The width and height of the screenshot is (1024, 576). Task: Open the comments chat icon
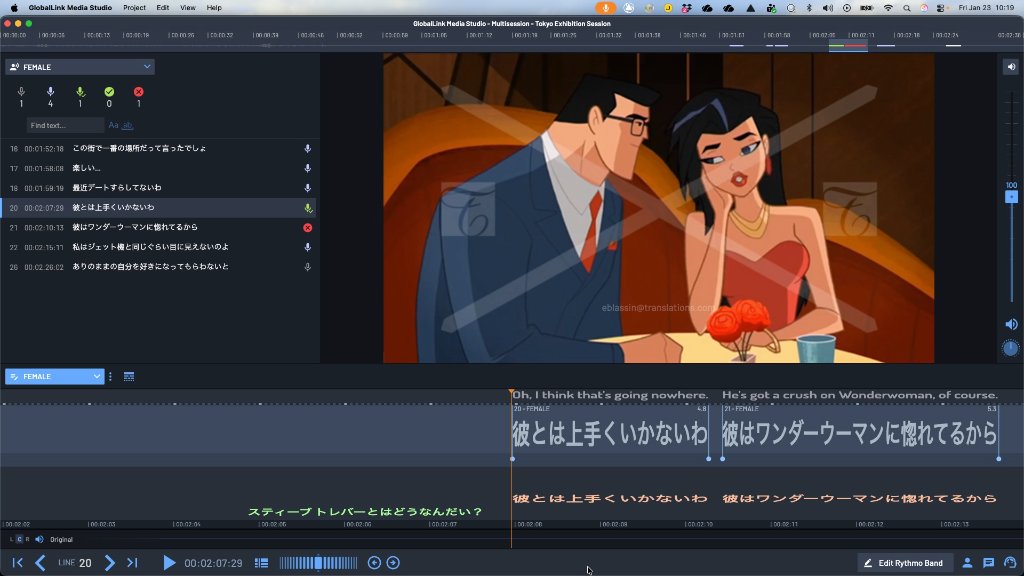click(988, 563)
